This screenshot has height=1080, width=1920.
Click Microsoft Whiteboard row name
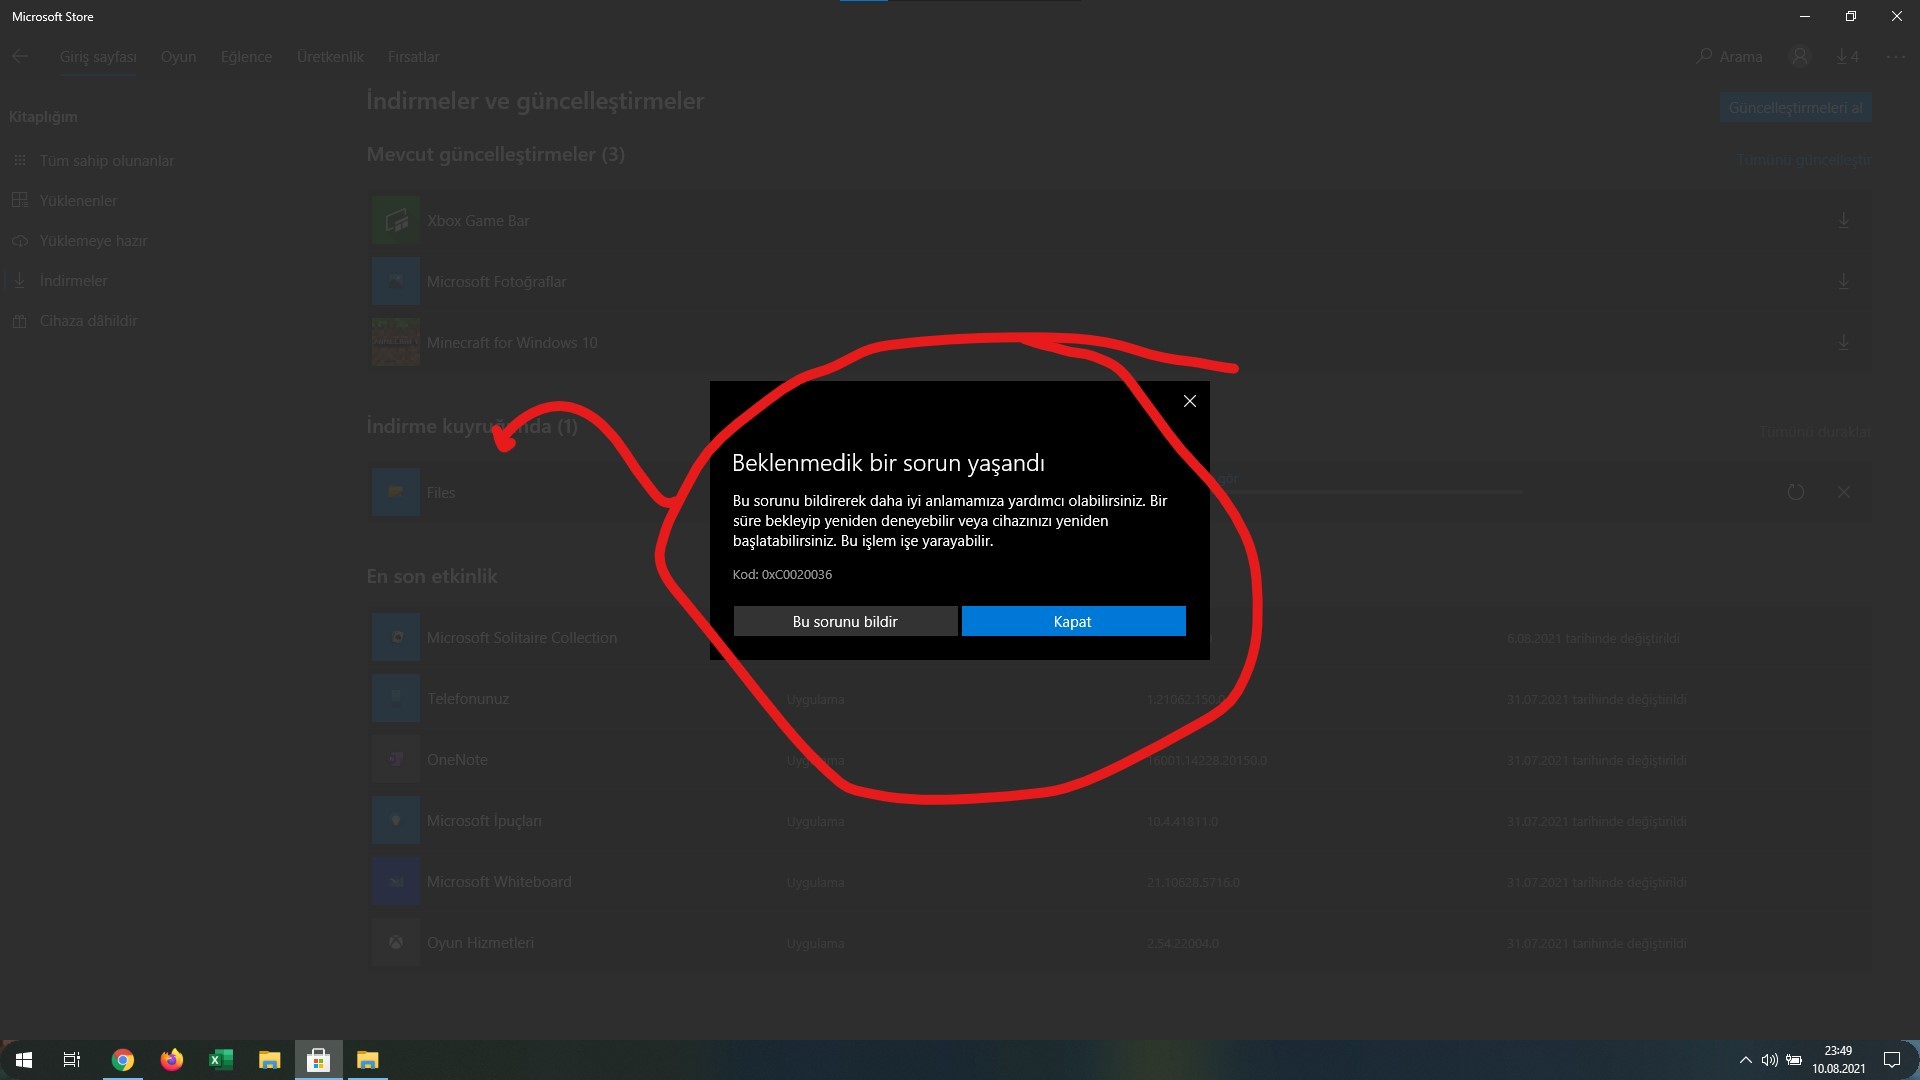click(499, 882)
